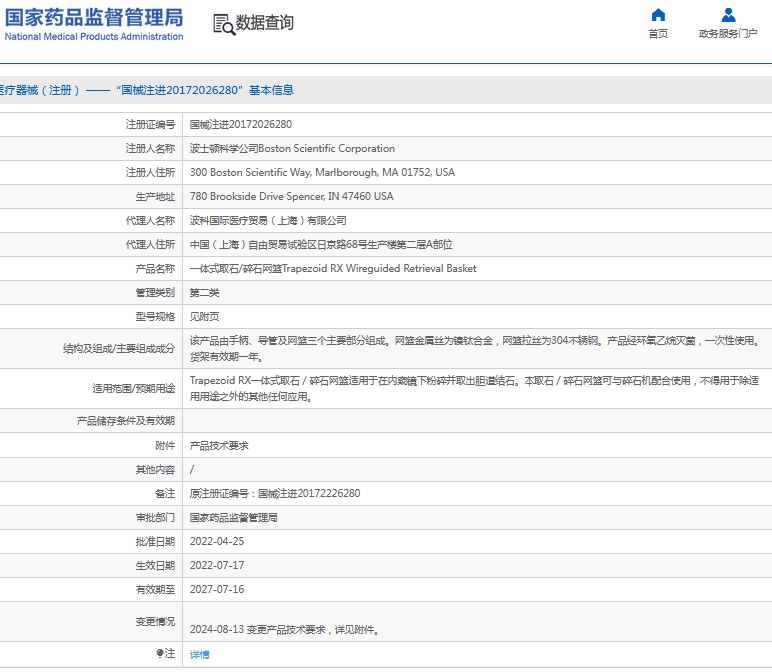Select agent name 波科国际医疗贸易（上海）有限公司
Viewport: 772px width, 672px height.
(268, 221)
